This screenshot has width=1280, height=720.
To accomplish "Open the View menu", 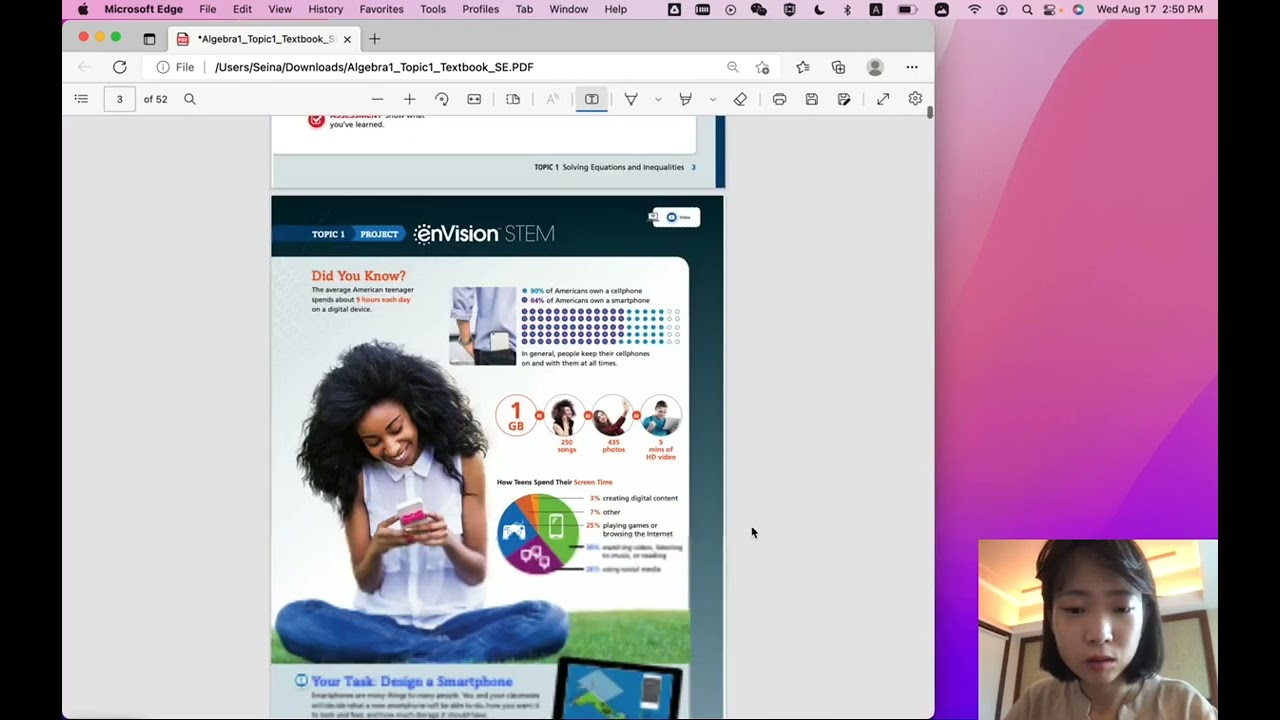I will [x=280, y=9].
